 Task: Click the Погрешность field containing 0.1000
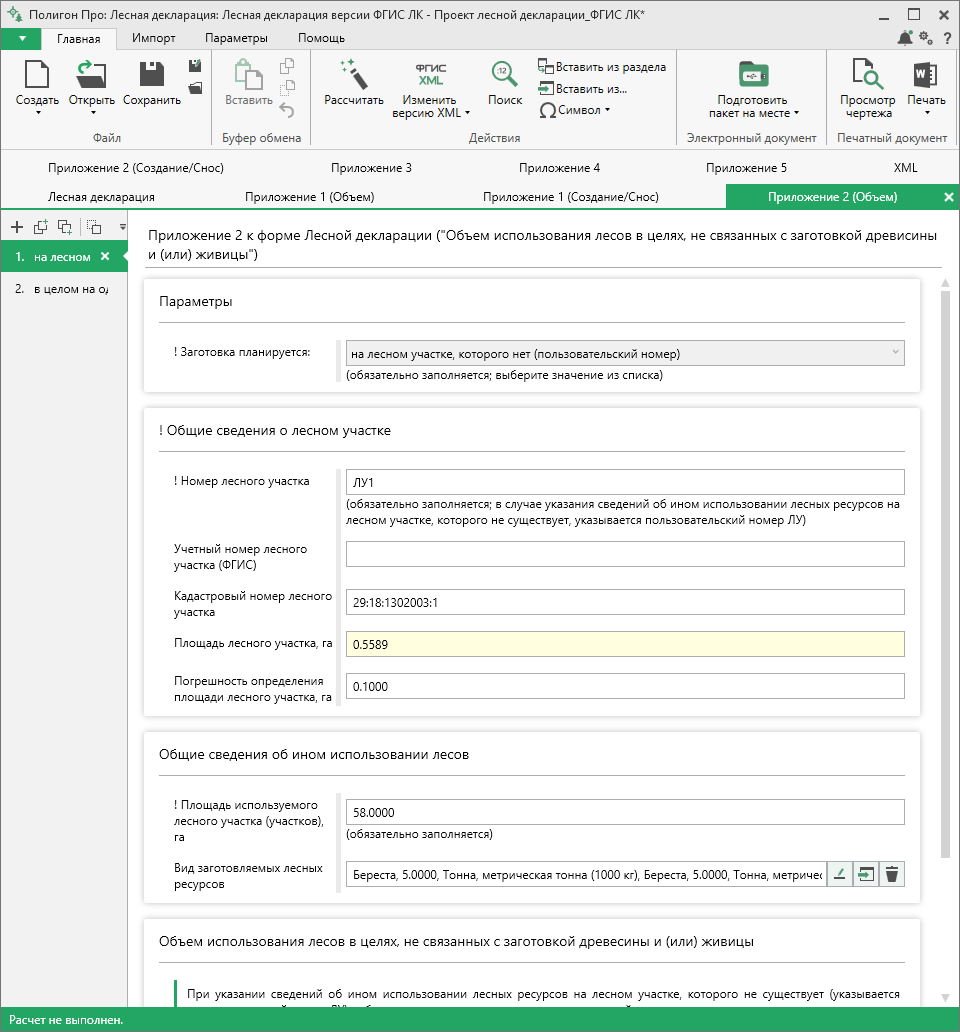[625, 686]
